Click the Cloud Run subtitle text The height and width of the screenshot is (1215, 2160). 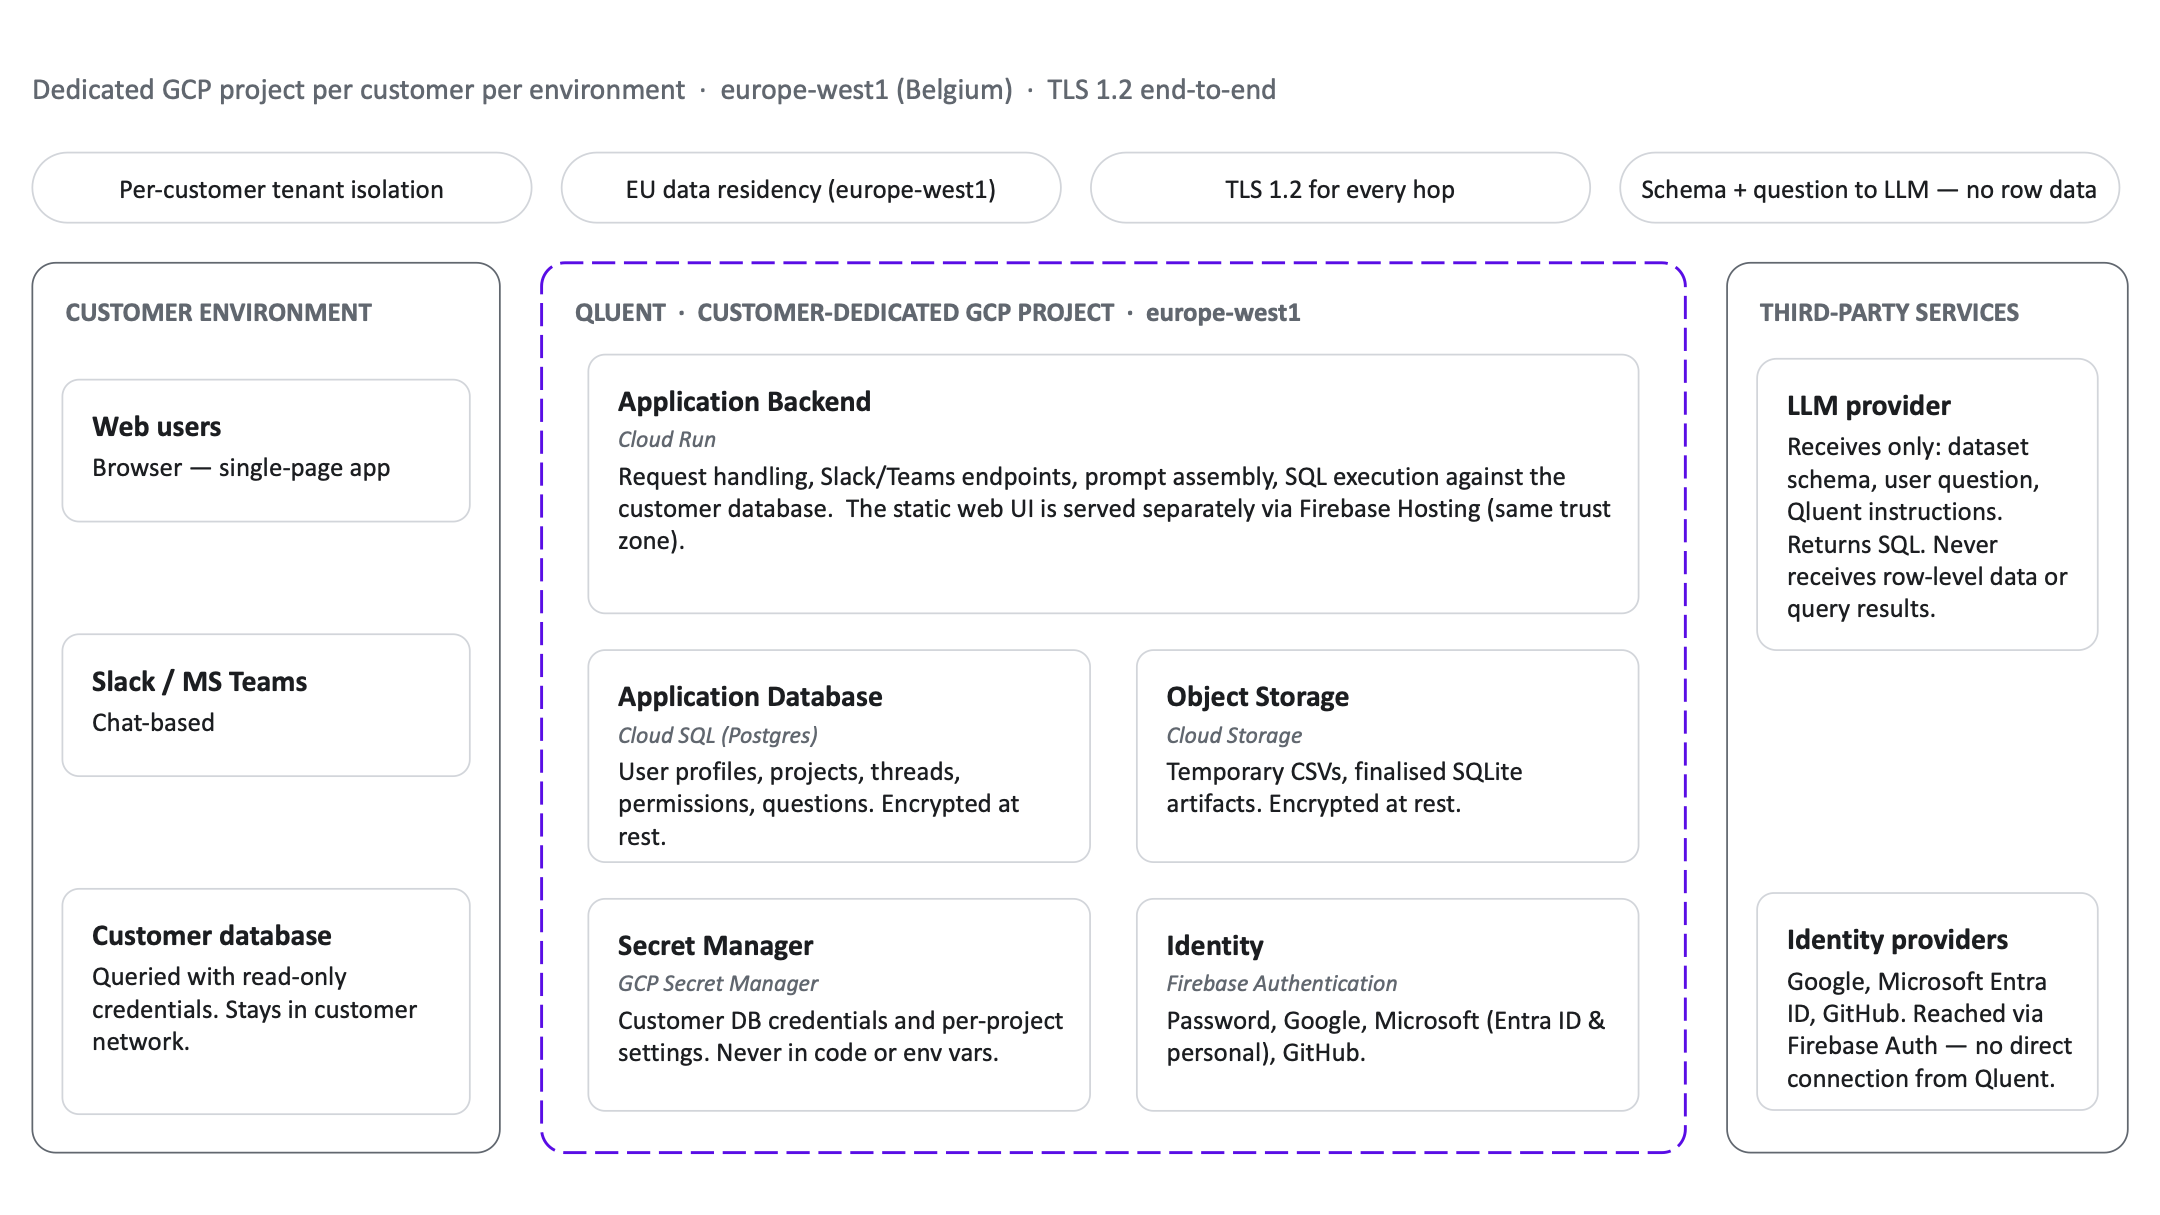coord(666,440)
